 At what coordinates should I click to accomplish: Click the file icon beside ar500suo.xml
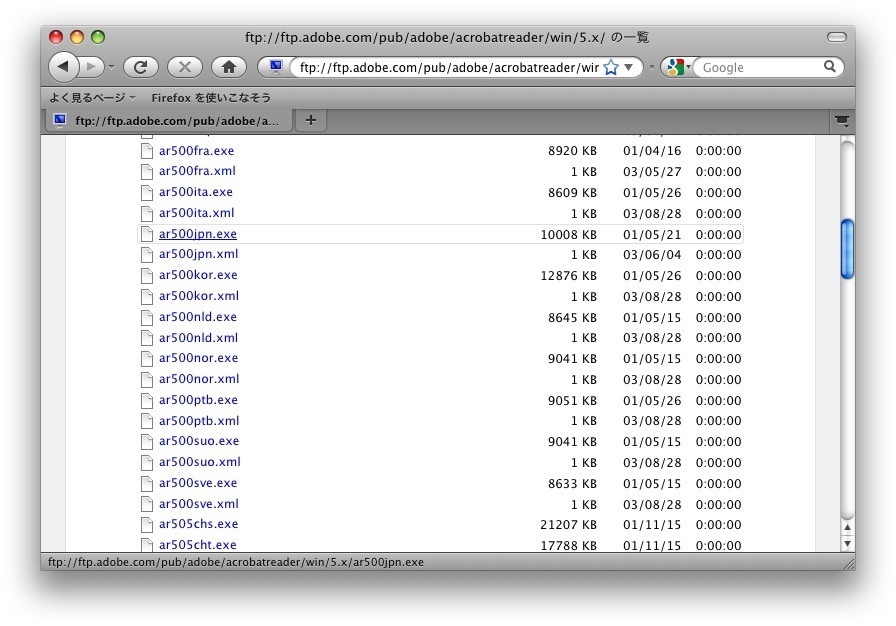pos(147,462)
